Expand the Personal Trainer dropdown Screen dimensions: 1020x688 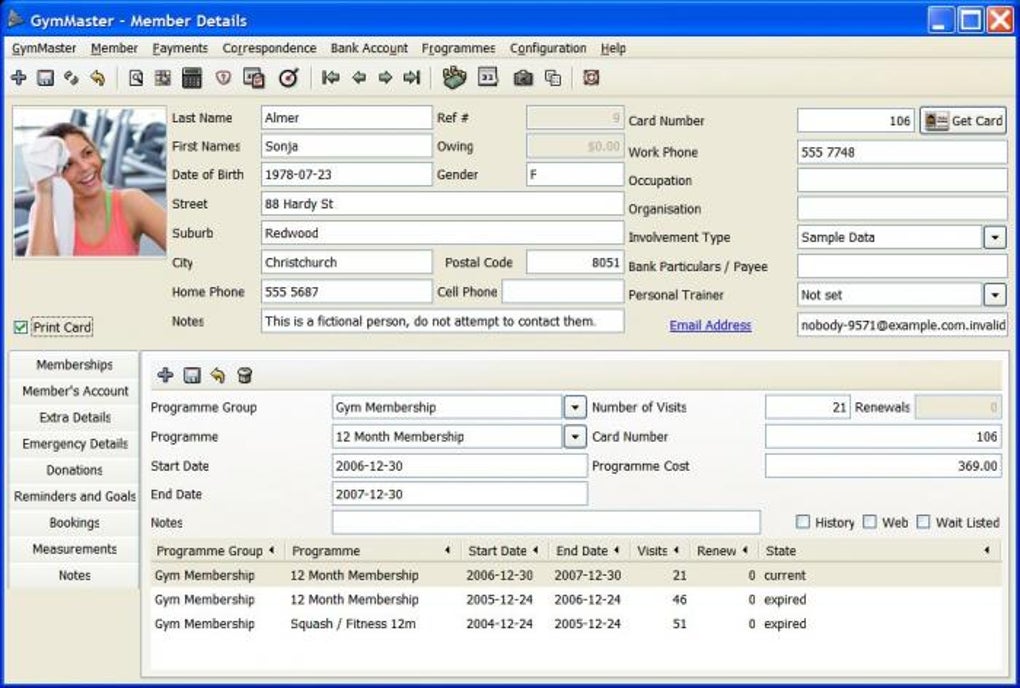point(994,295)
